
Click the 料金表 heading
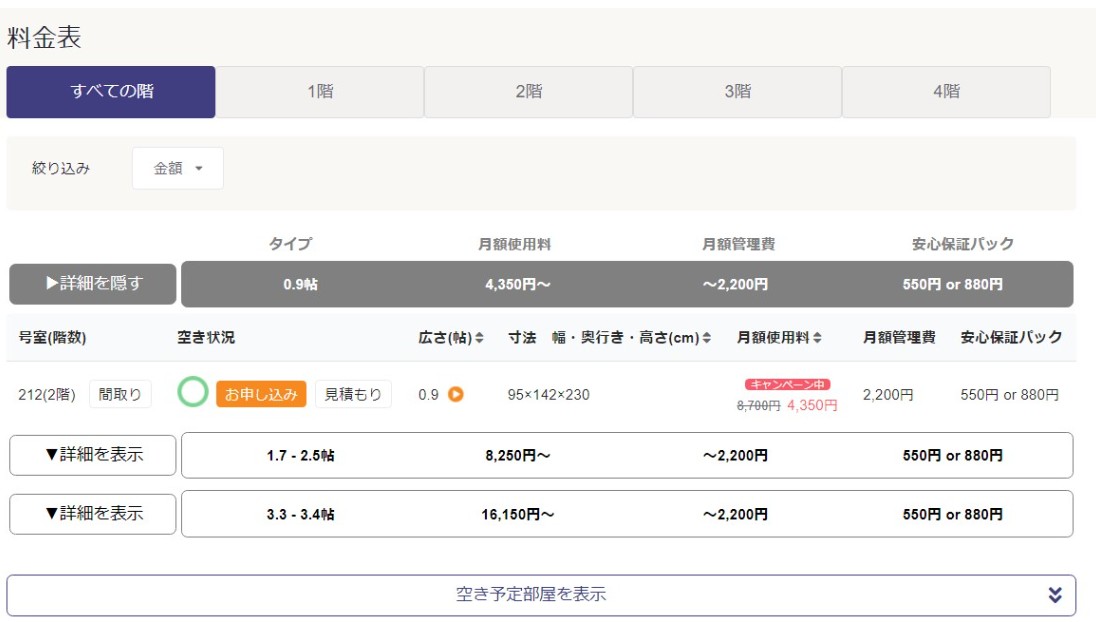point(44,37)
